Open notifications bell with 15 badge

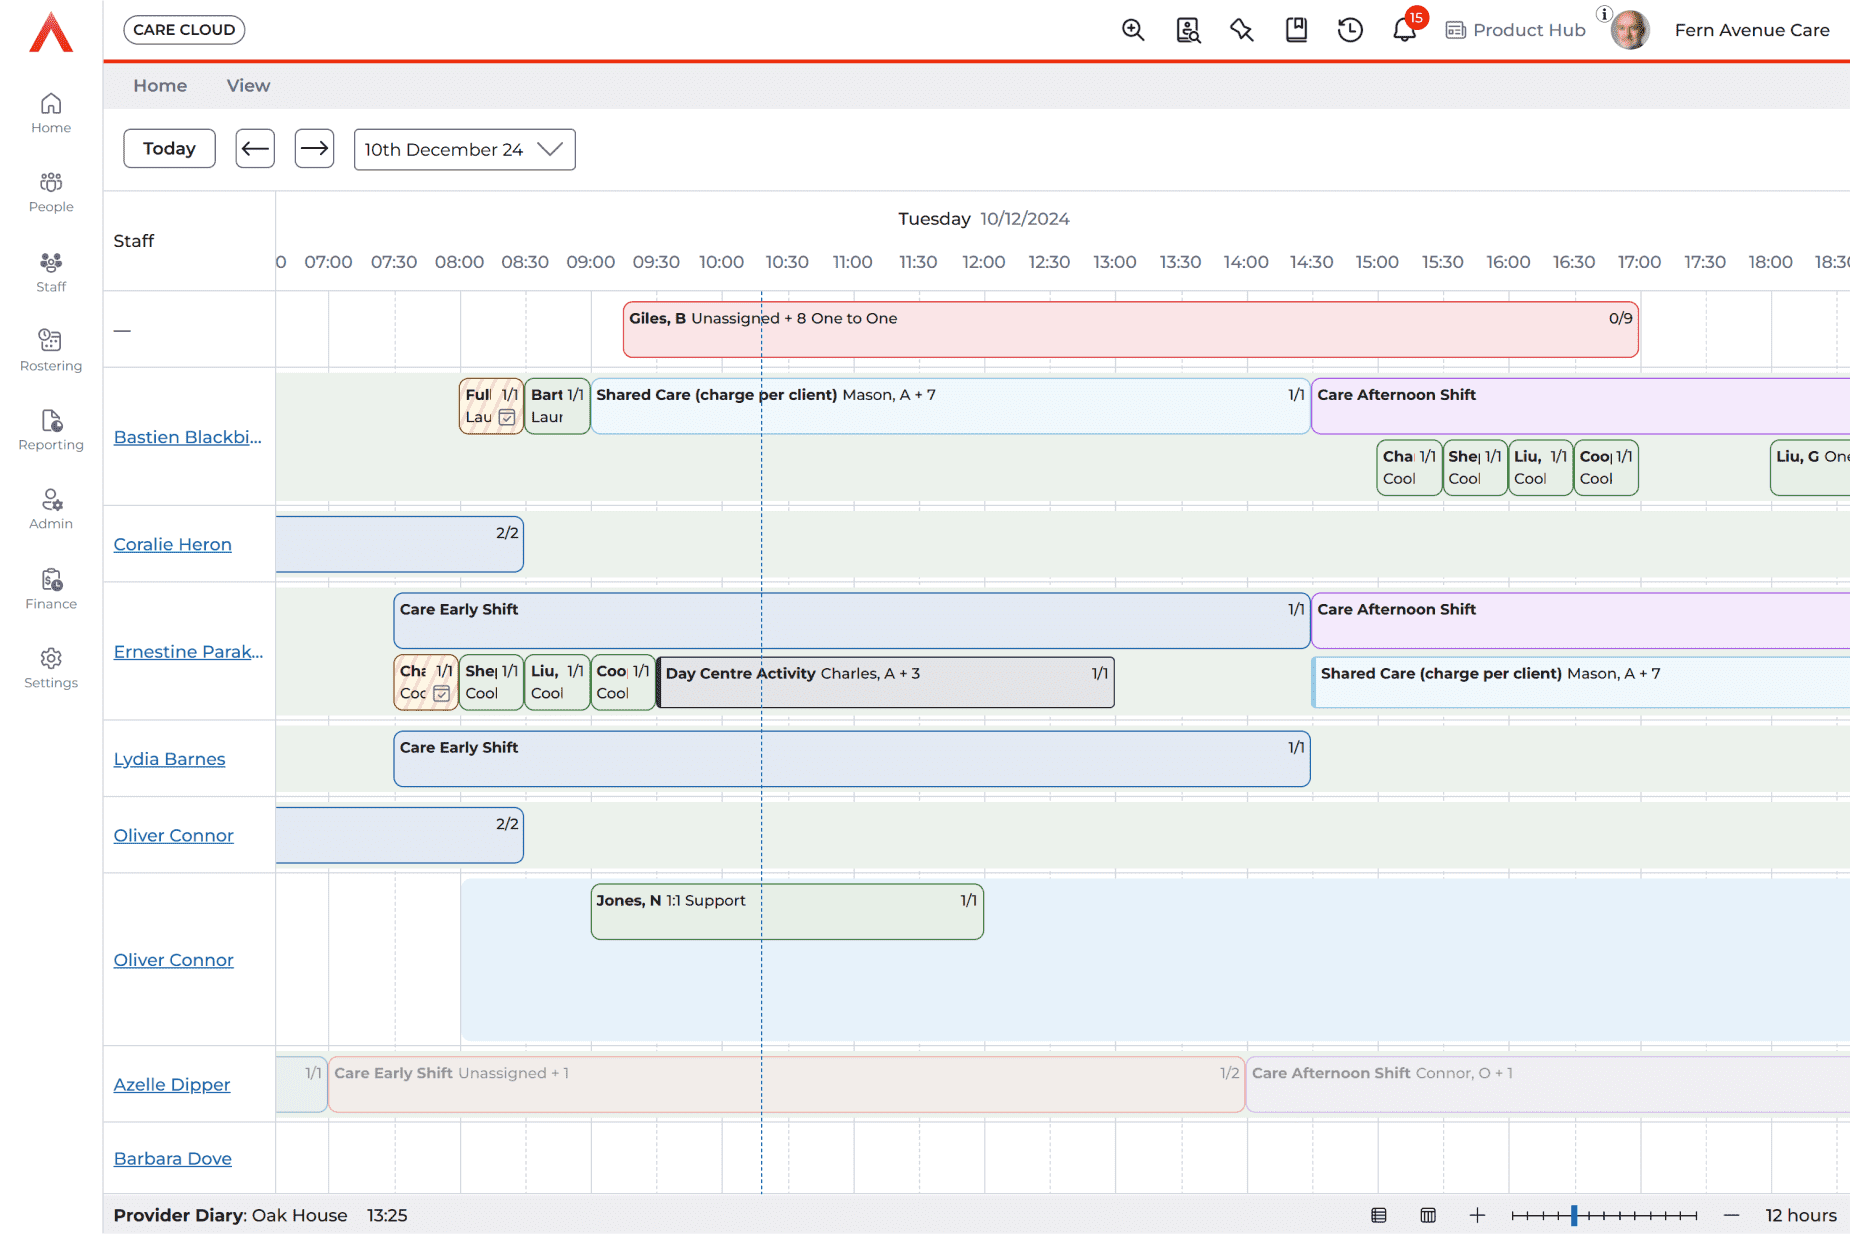tap(1404, 30)
